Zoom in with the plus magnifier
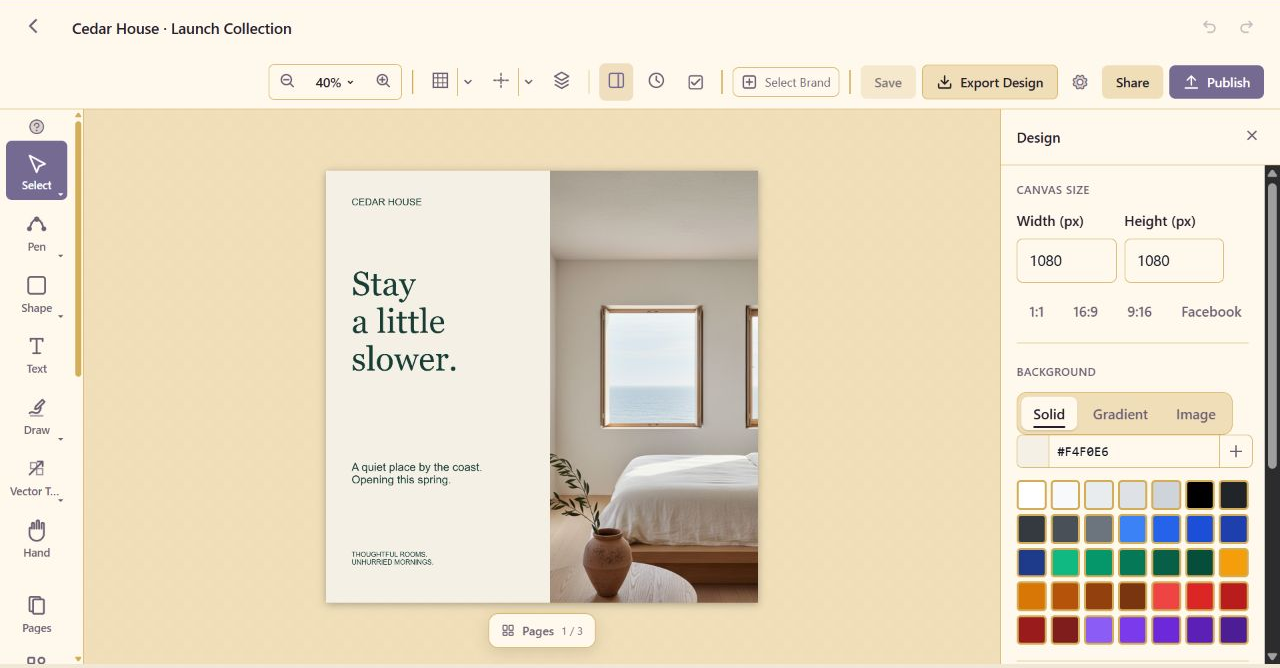 point(383,82)
